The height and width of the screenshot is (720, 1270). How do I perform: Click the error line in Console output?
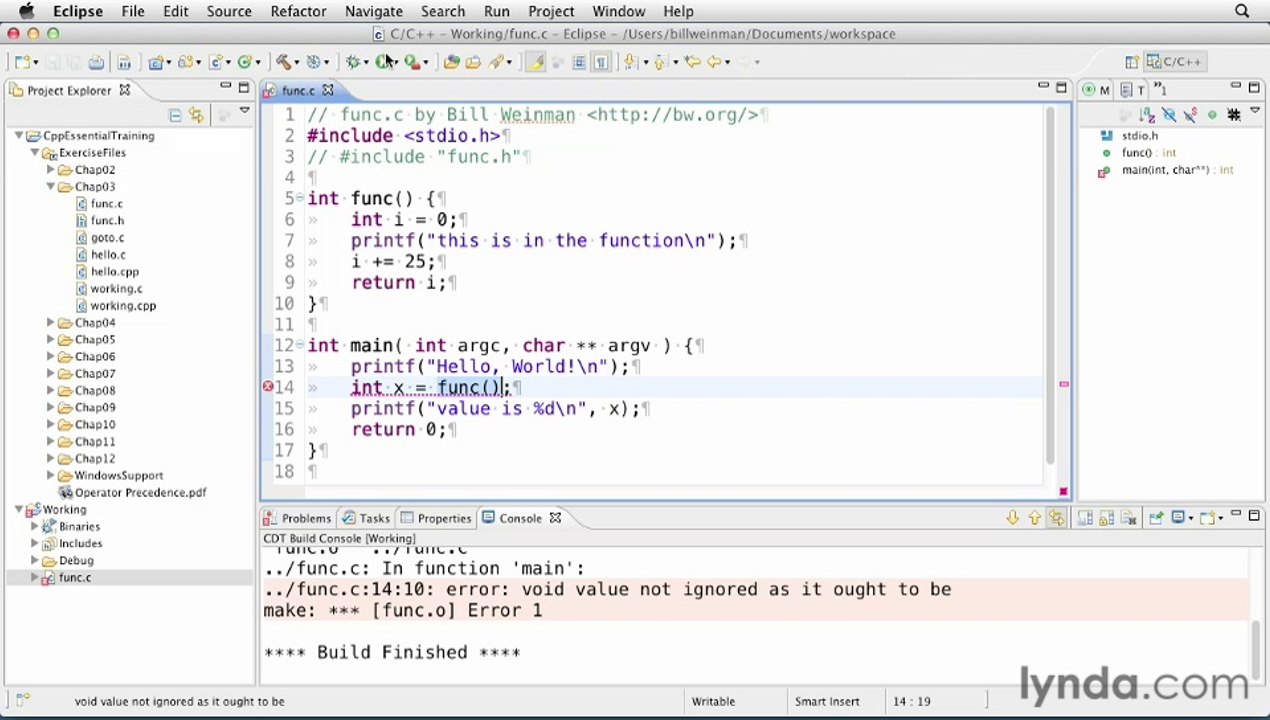[608, 589]
